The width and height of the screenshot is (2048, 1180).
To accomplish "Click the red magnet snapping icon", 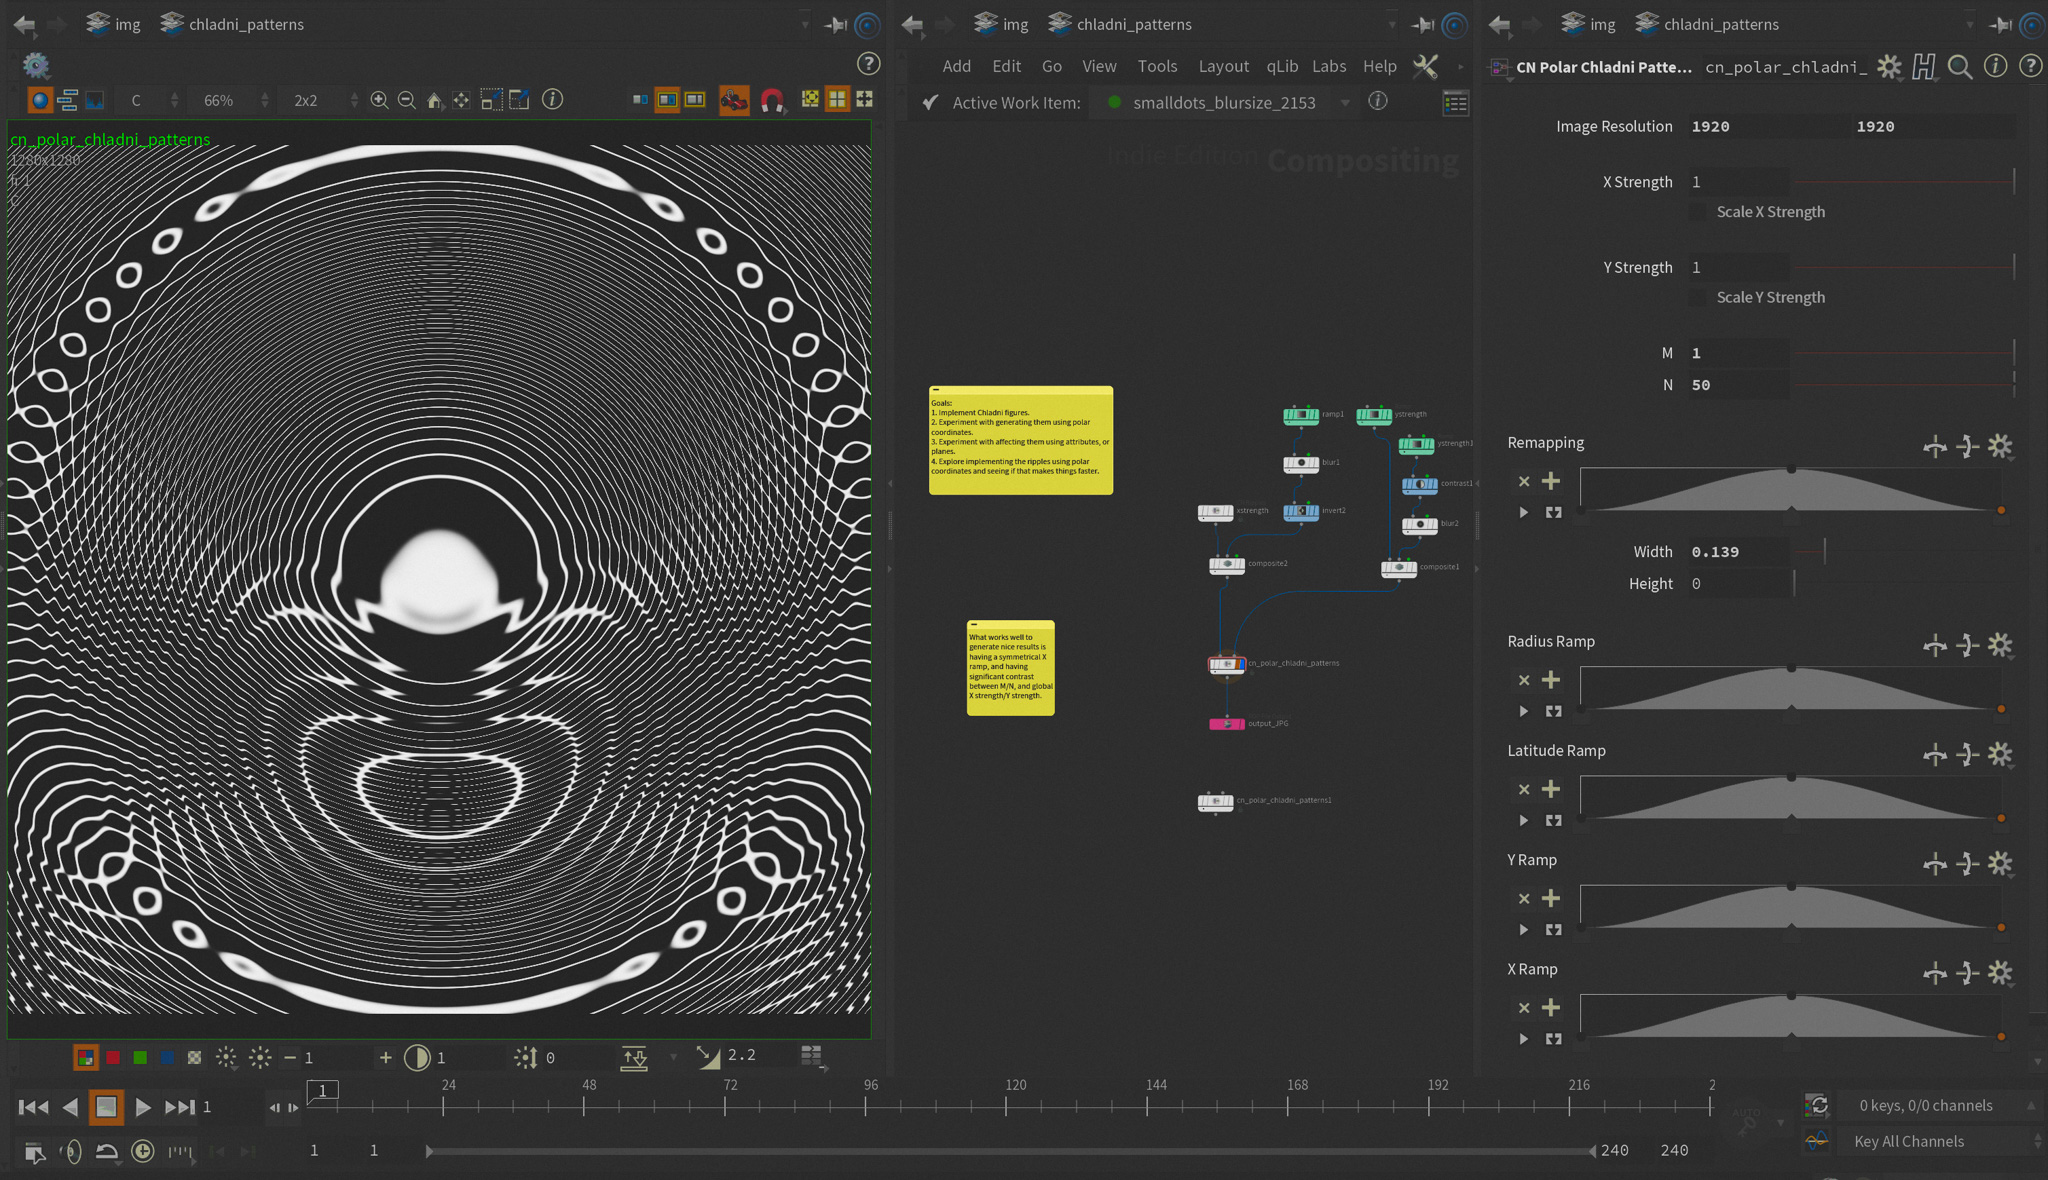I will 771,100.
